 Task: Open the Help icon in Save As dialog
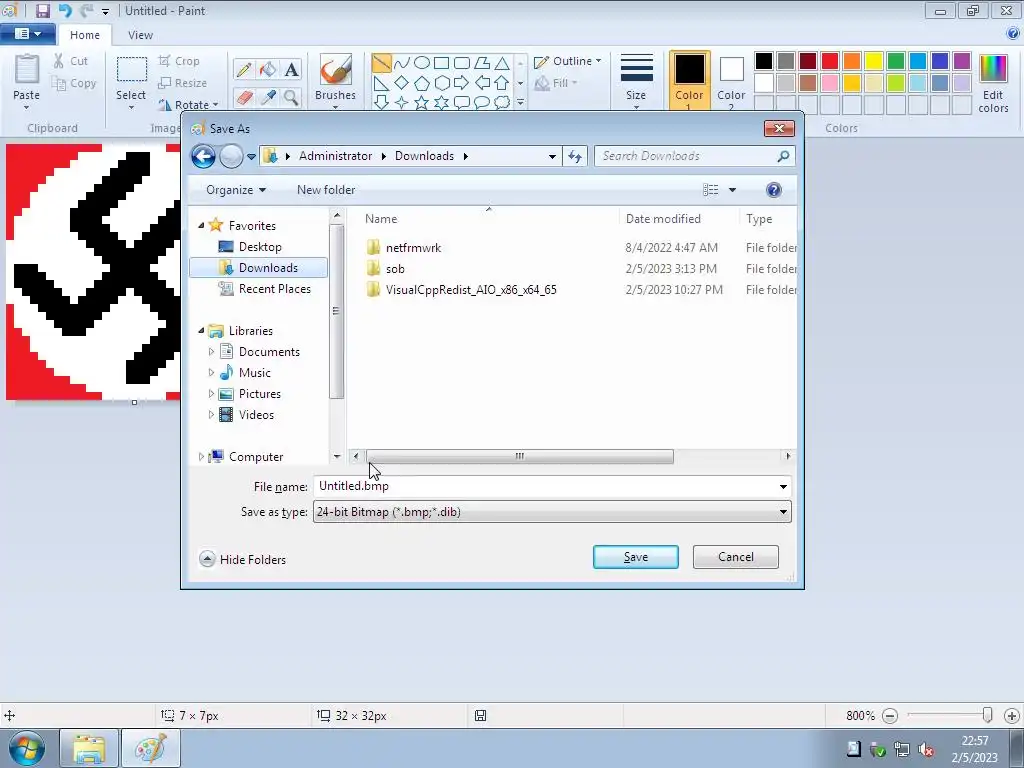point(773,190)
